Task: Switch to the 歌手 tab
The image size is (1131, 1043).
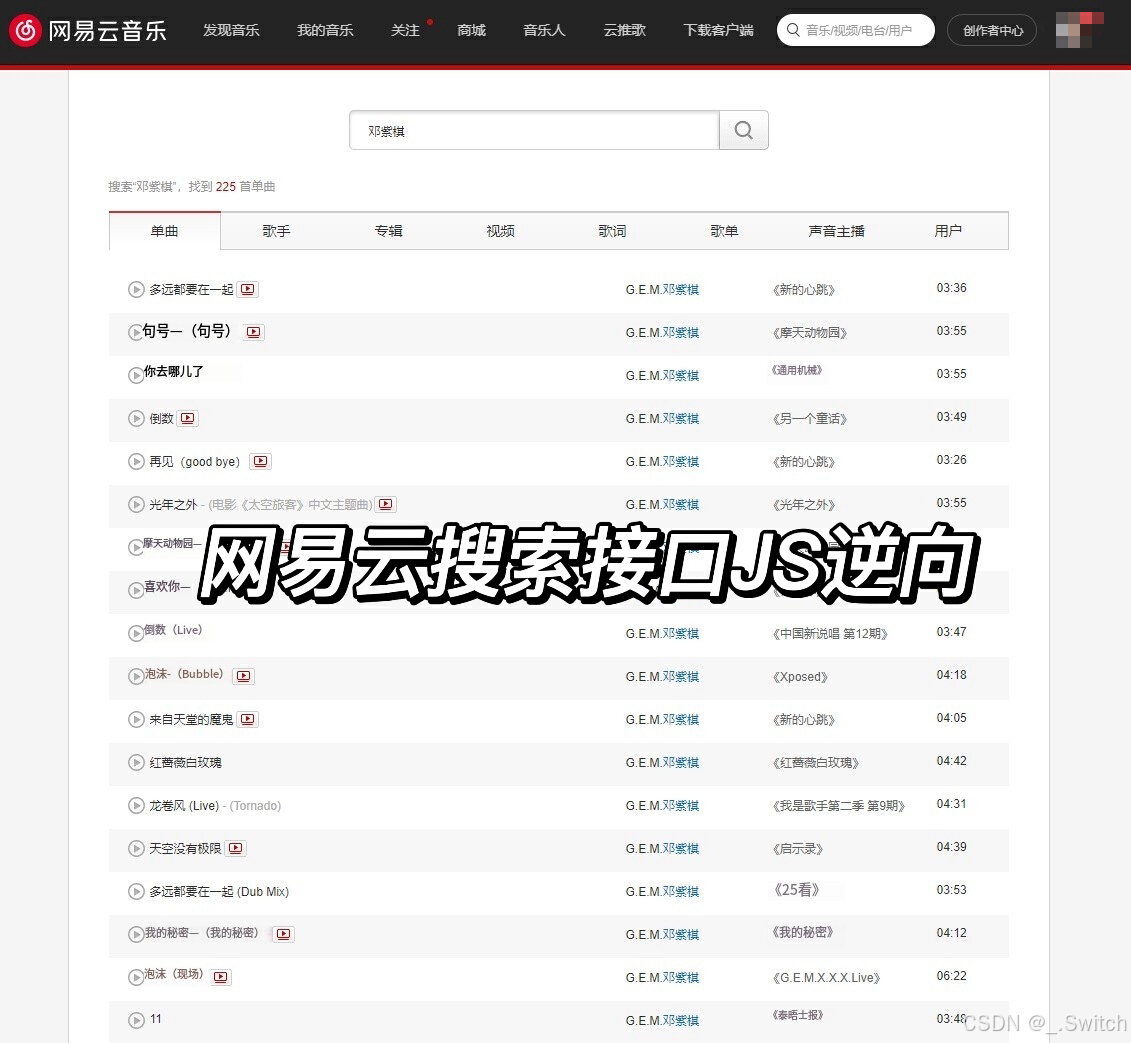Action: [276, 231]
